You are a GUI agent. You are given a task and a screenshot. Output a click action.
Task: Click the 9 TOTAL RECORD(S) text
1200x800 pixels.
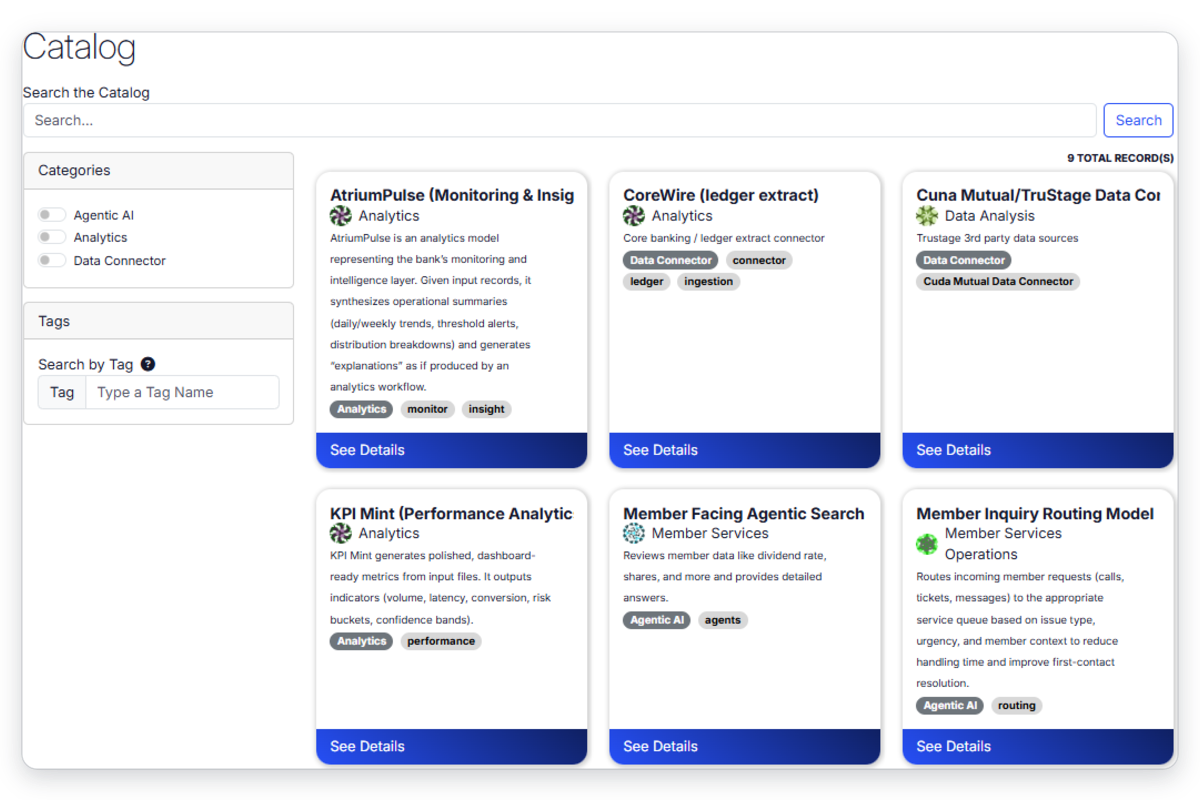(1120, 158)
